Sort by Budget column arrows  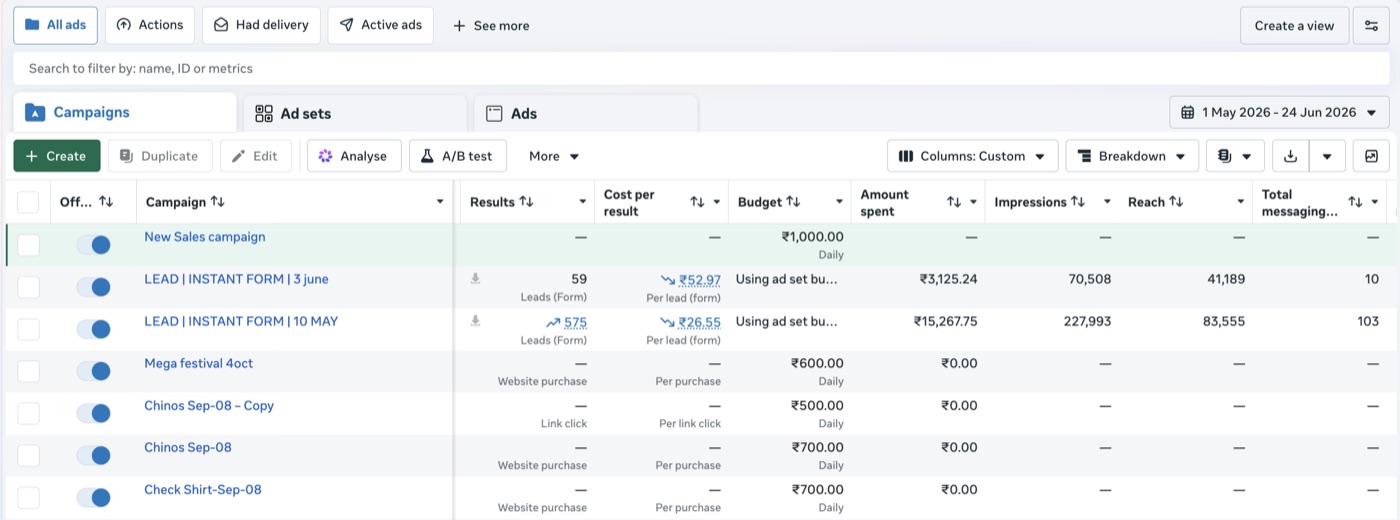(793, 202)
